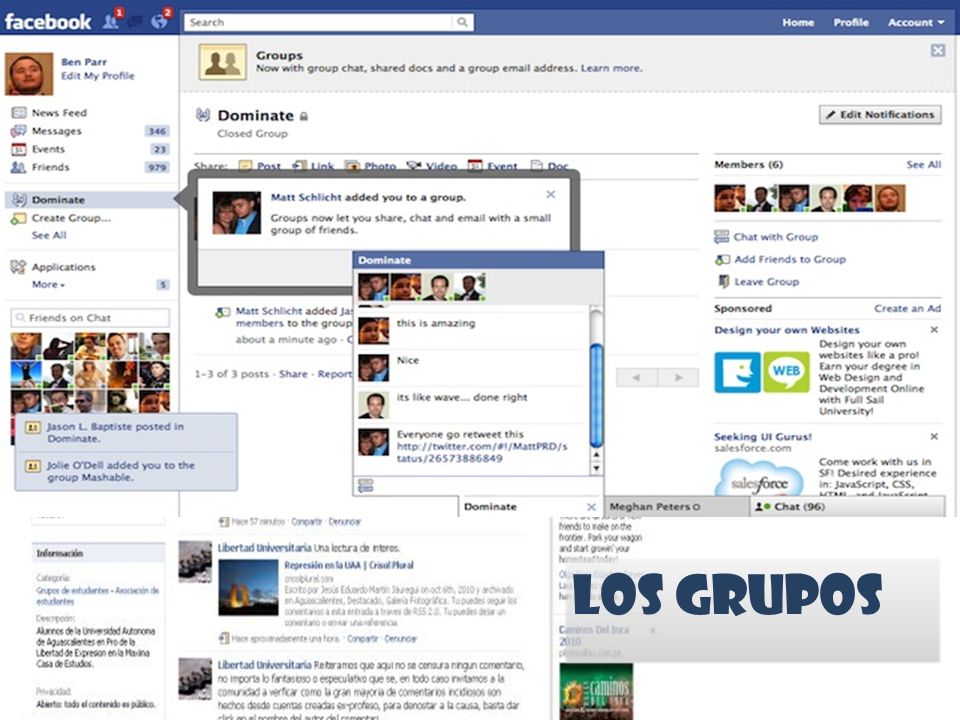Screen dimensions: 960x720
Task: Click Edit My Profile link
Action: tap(98, 76)
